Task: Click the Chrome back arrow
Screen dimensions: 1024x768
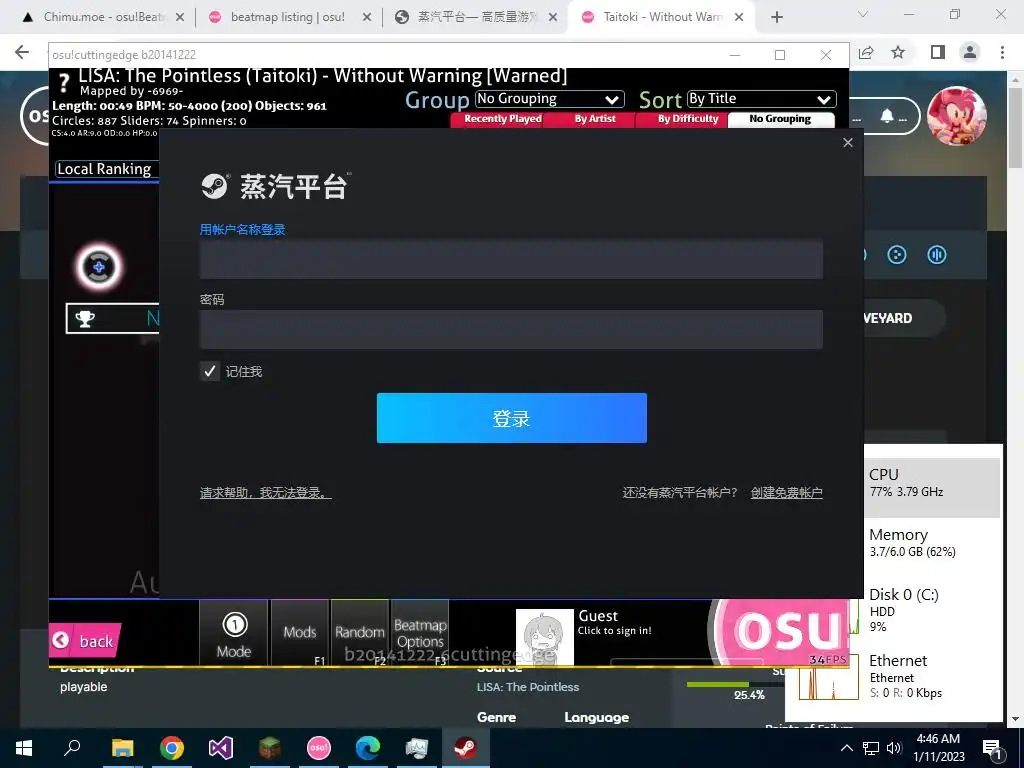Action: [x=22, y=52]
